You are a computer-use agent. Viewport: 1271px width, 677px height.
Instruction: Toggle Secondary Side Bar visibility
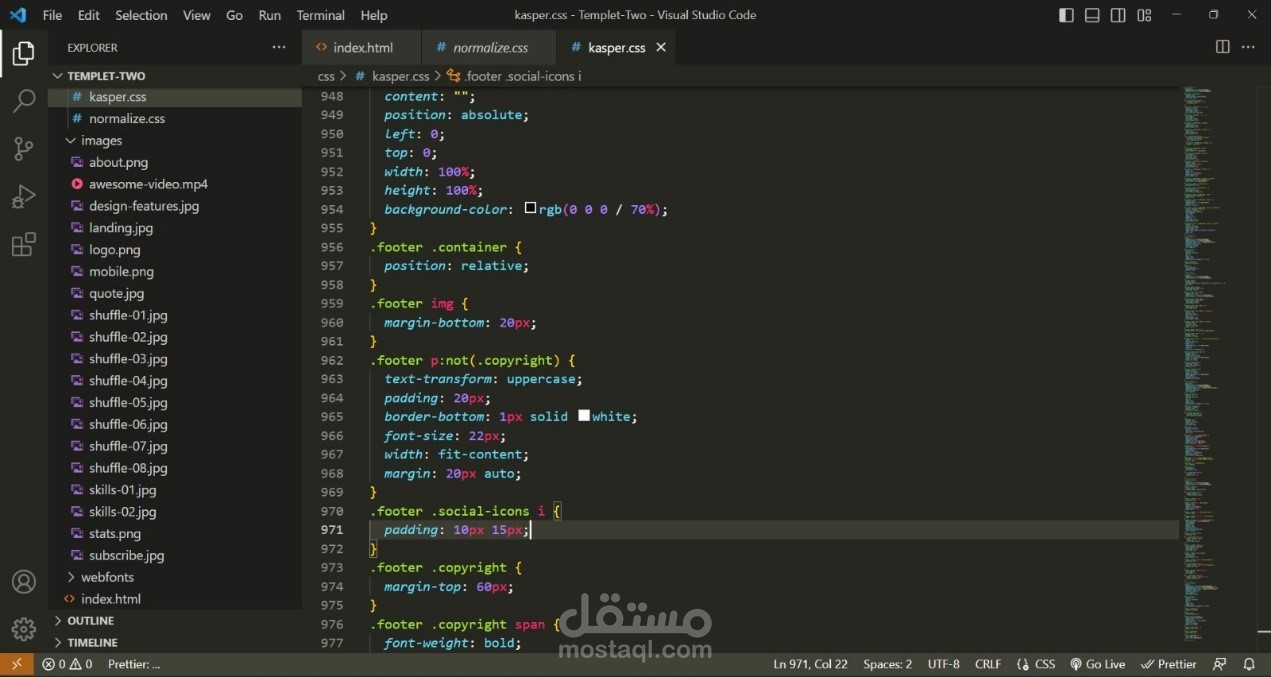click(x=1118, y=15)
